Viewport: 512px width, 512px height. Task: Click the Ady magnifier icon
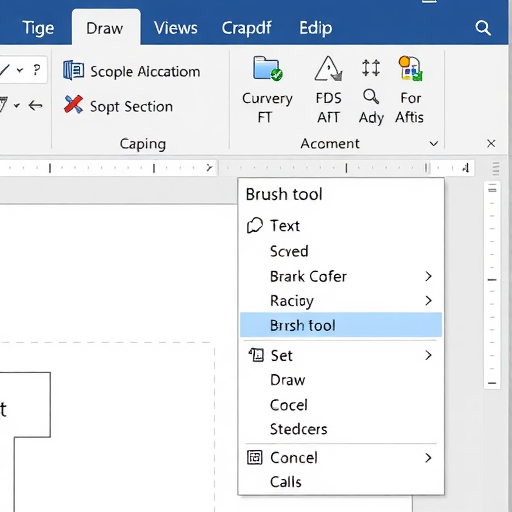pos(371,97)
